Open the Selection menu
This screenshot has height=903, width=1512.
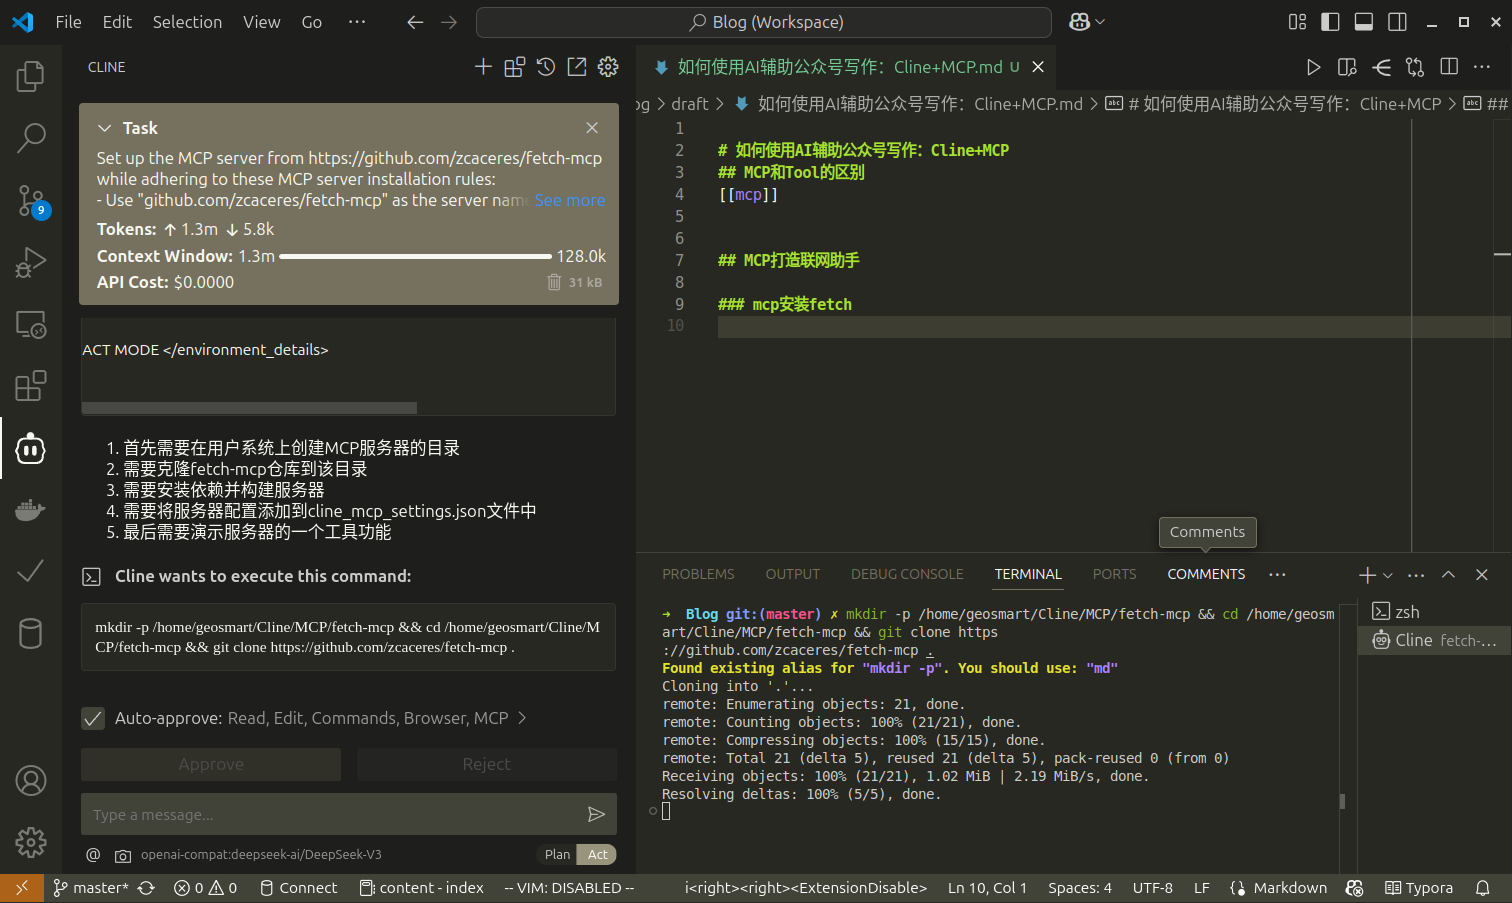[187, 21]
